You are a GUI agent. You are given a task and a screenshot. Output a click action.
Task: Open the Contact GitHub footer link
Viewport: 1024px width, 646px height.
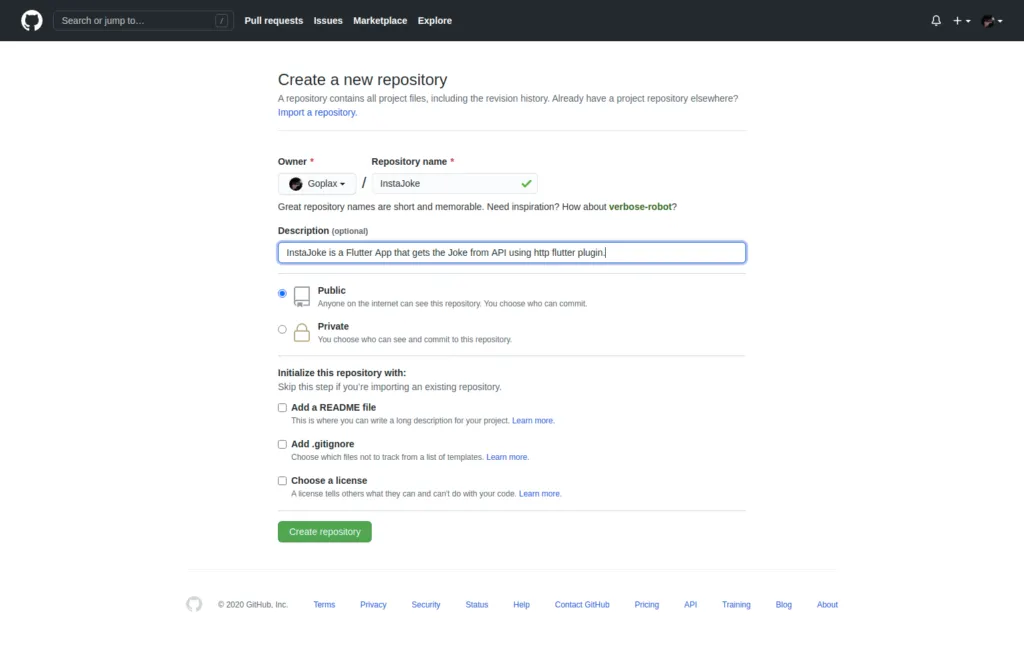pos(582,605)
